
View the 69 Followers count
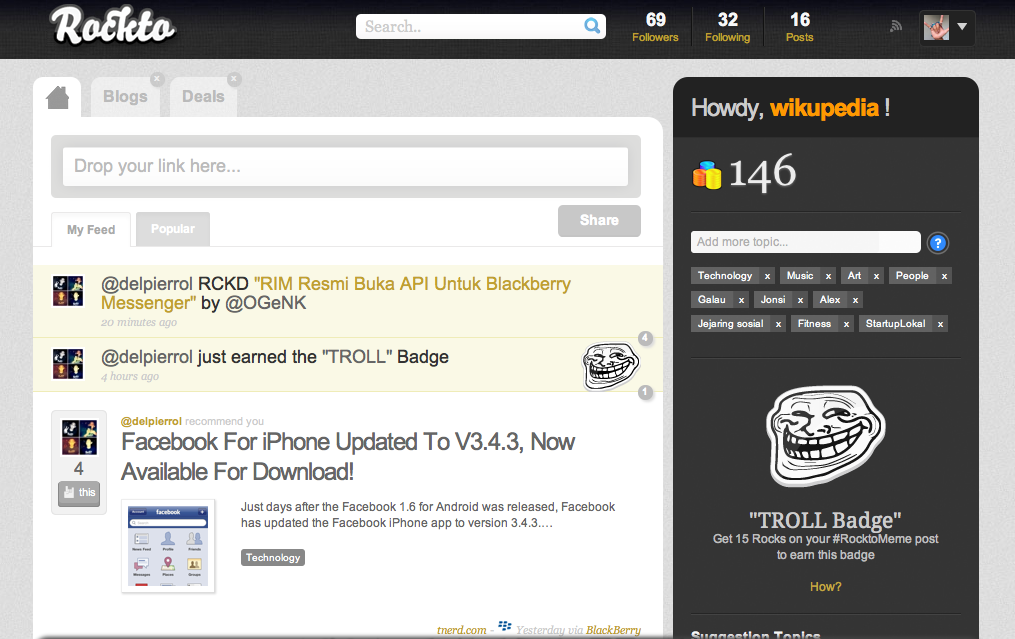click(655, 27)
